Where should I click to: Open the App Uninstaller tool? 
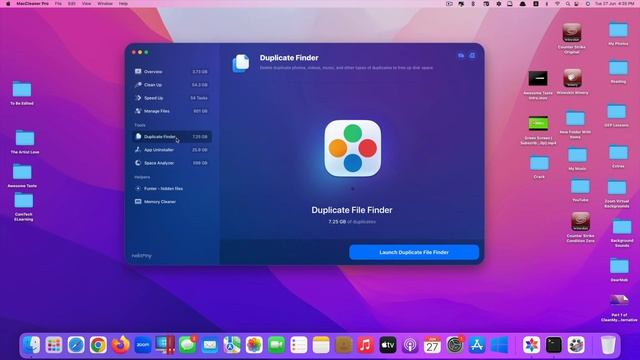pyautogui.click(x=171, y=150)
